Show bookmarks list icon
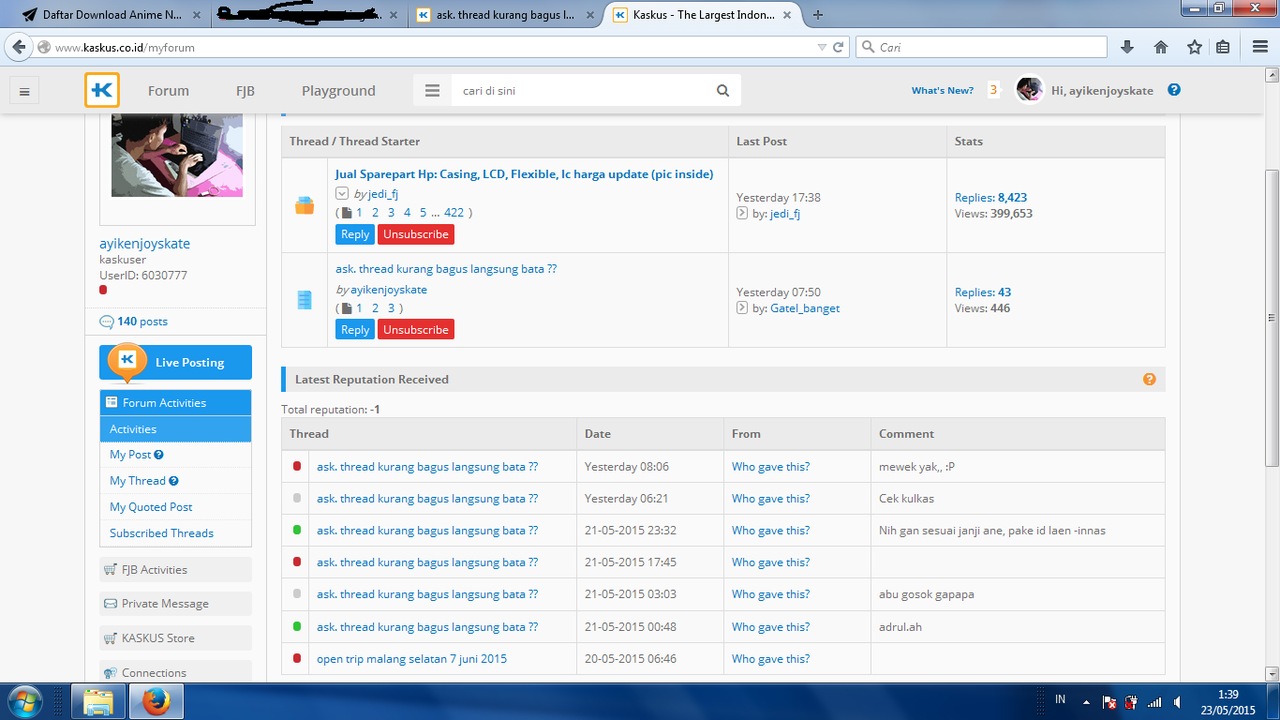 (x=1223, y=47)
